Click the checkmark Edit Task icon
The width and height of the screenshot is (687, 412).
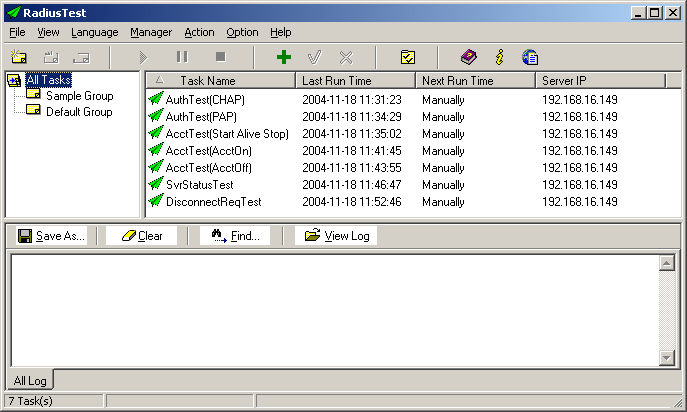315,57
